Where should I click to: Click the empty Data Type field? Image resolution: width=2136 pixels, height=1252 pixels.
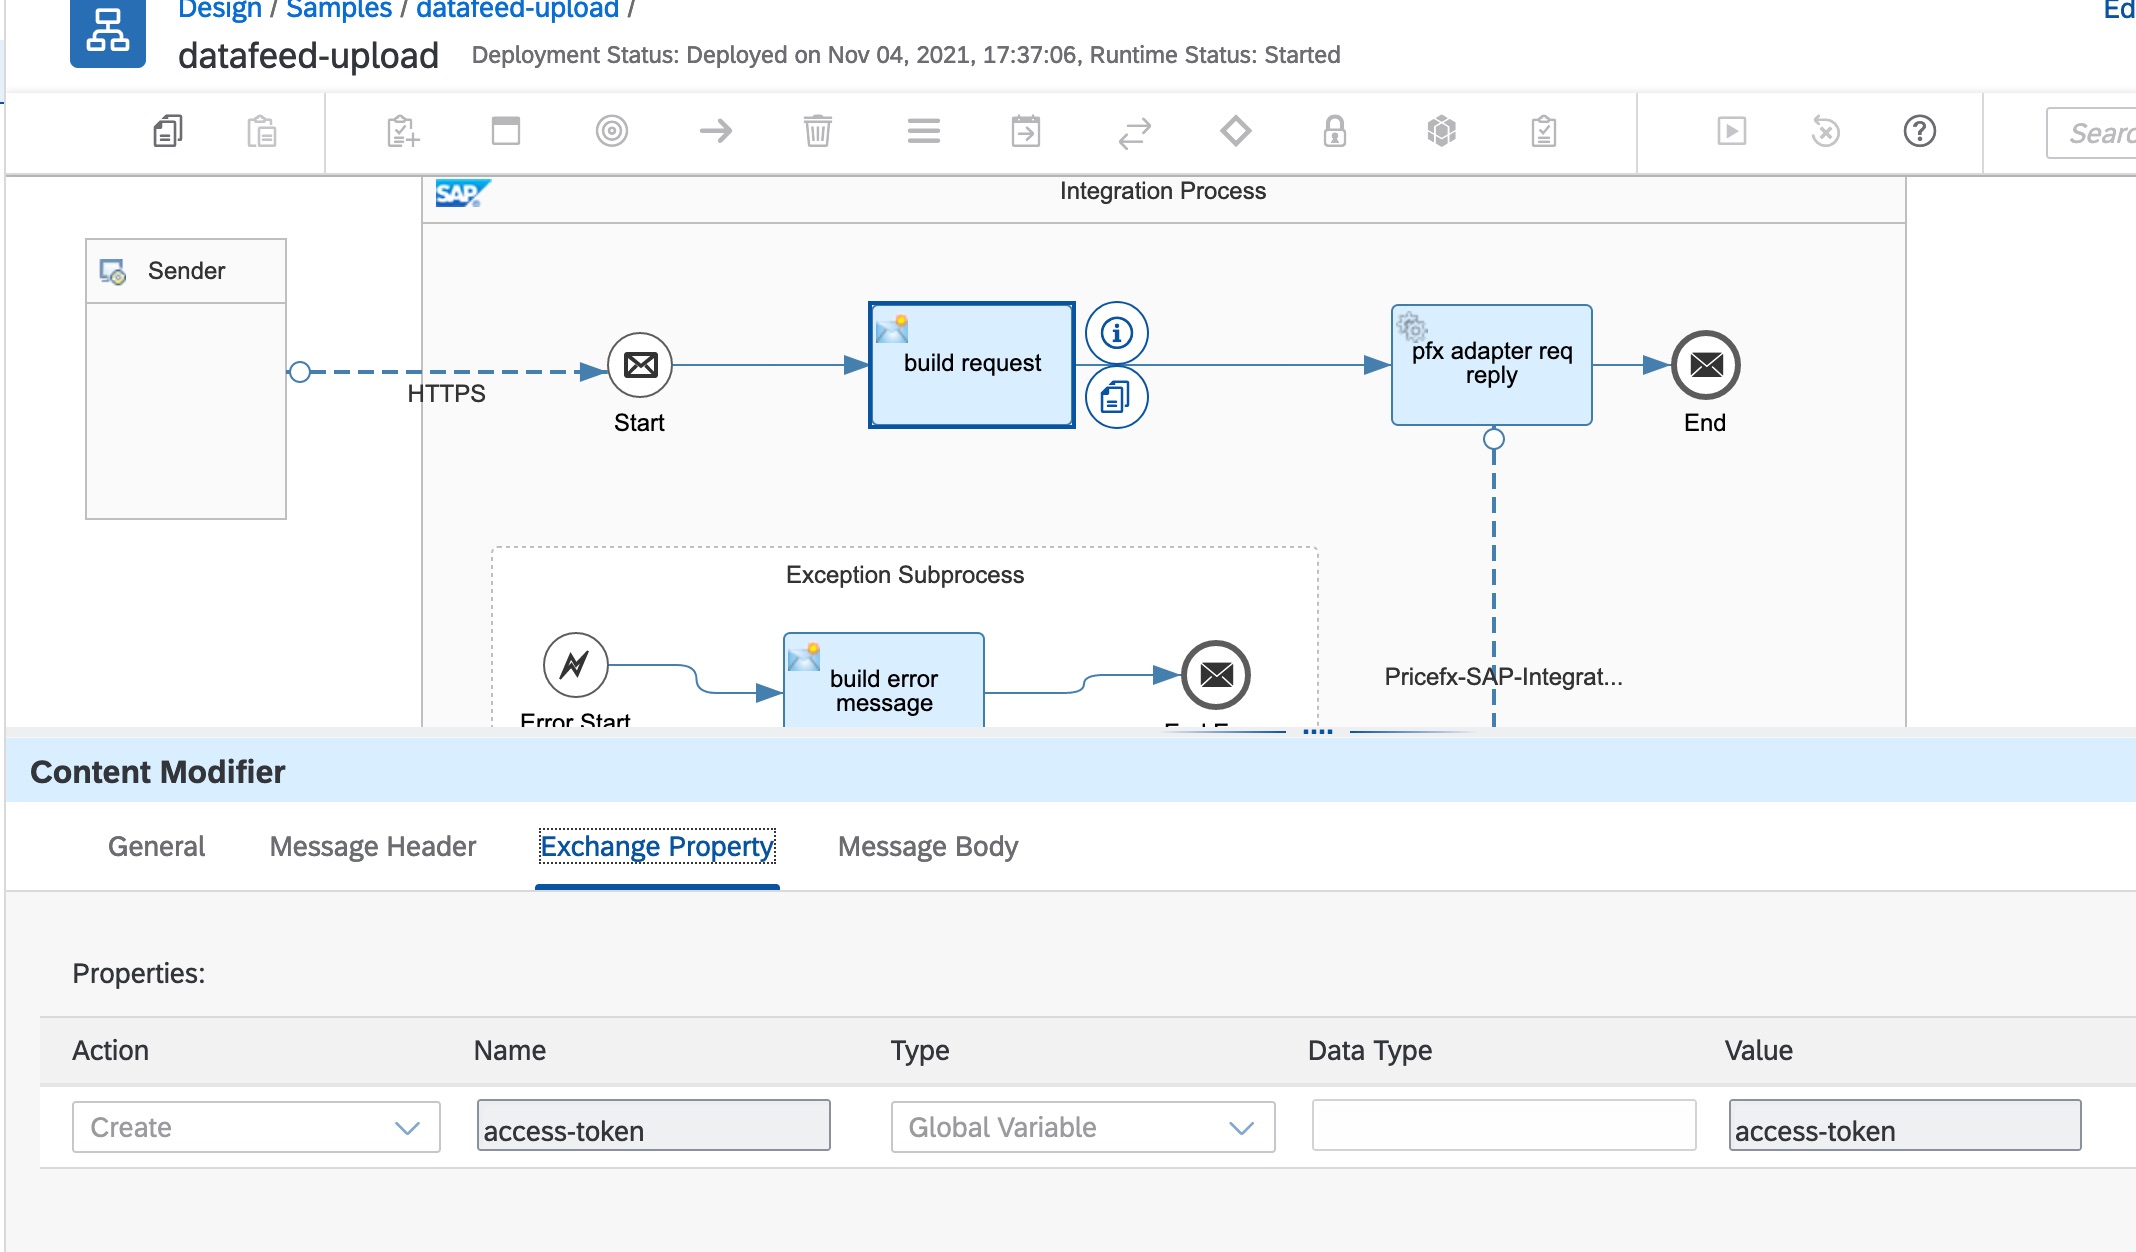click(x=1503, y=1126)
